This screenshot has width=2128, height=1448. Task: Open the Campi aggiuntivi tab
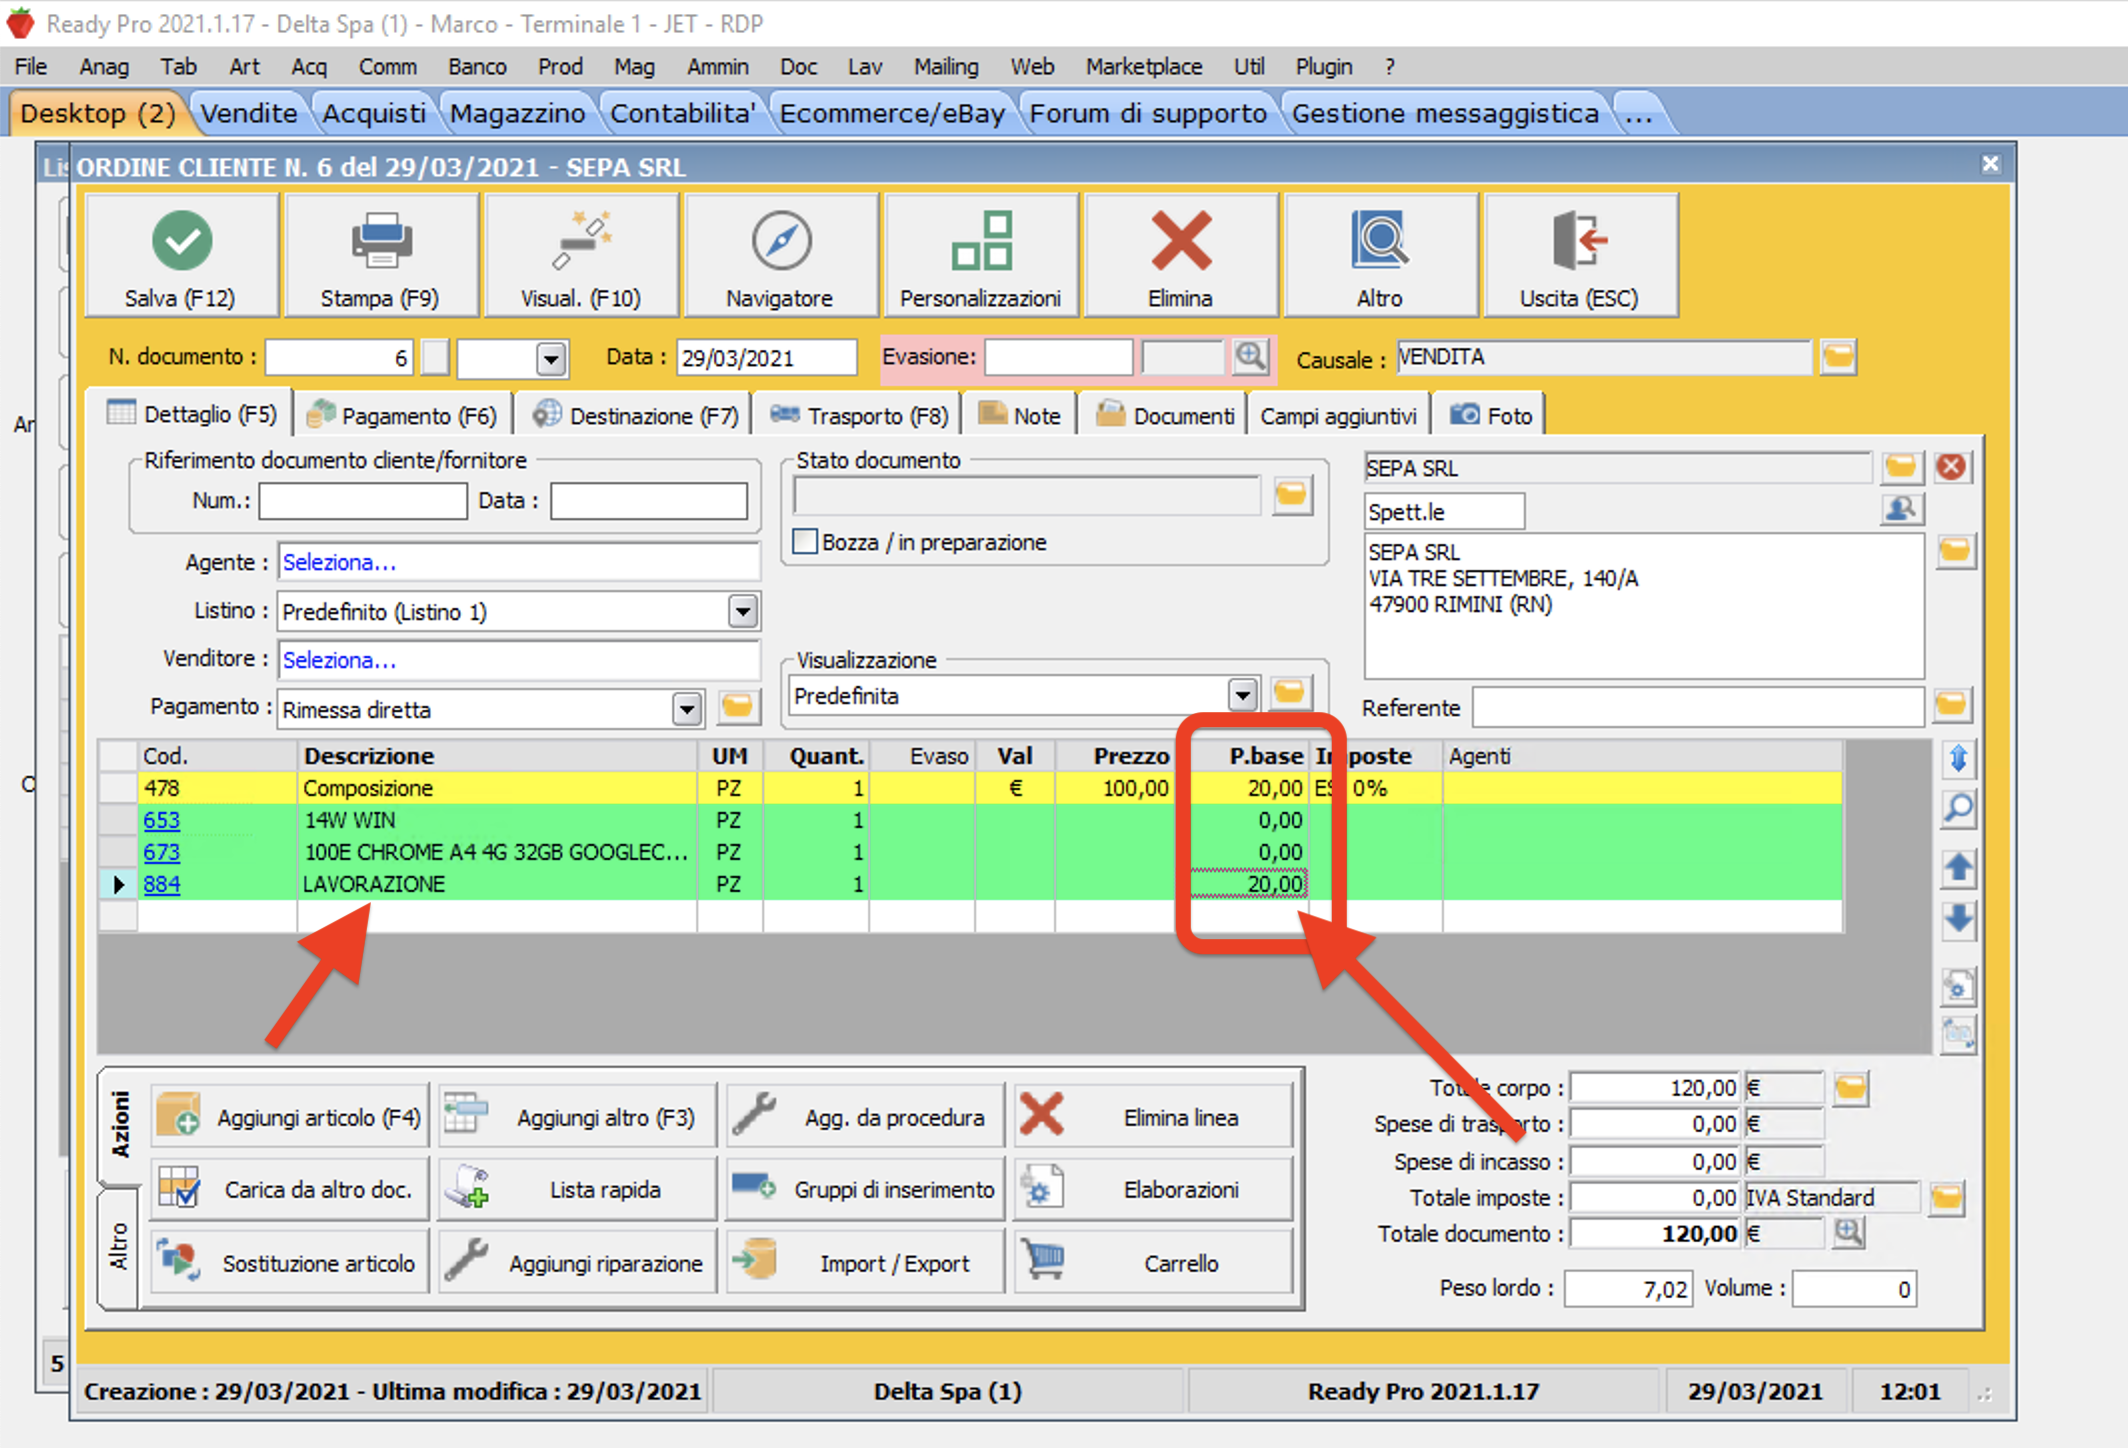click(1338, 415)
